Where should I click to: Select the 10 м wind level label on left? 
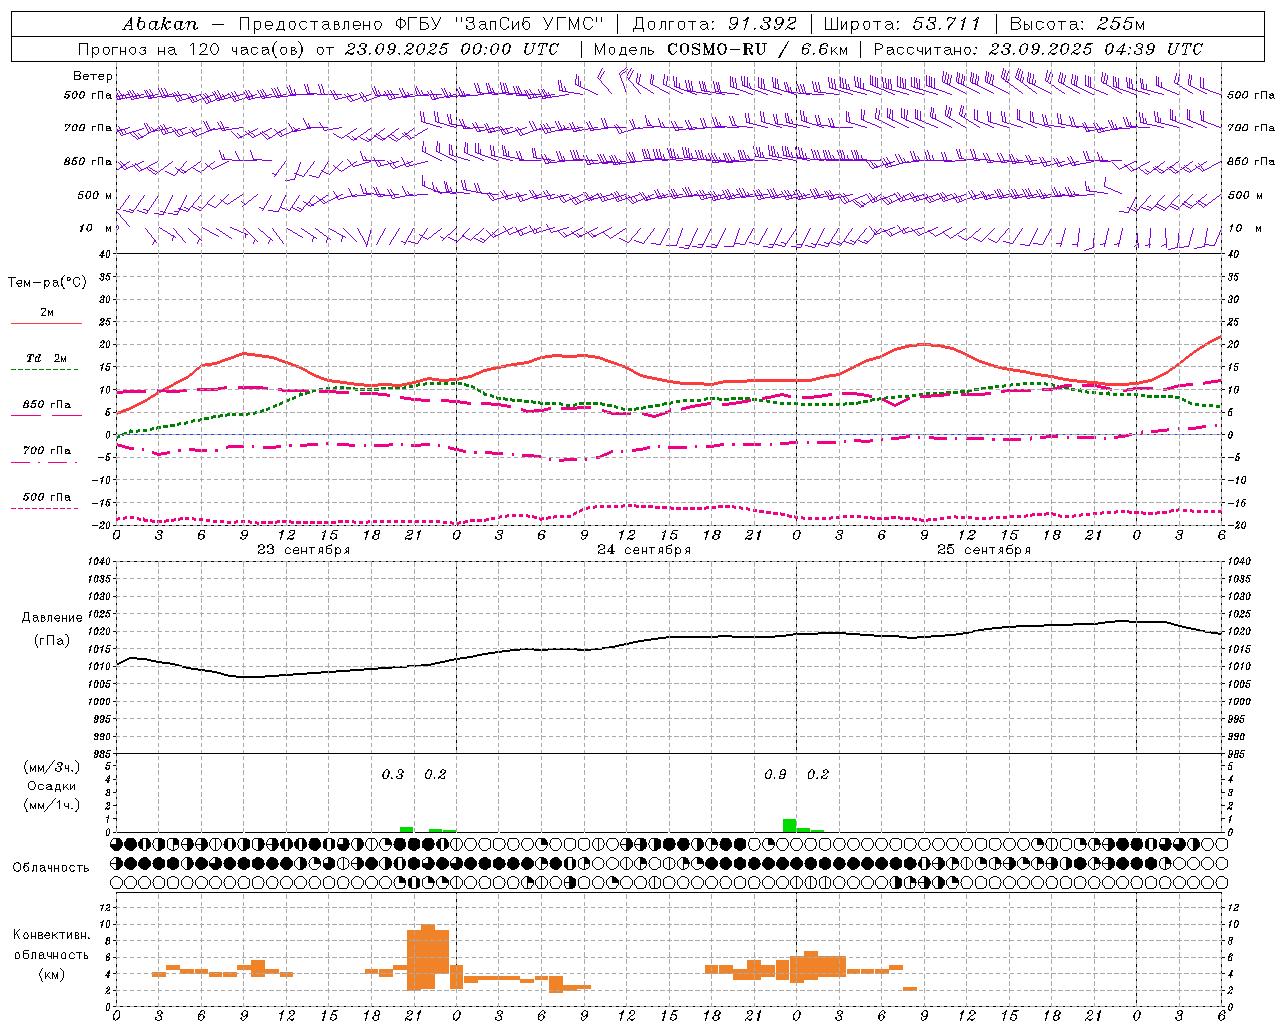(96, 228)
